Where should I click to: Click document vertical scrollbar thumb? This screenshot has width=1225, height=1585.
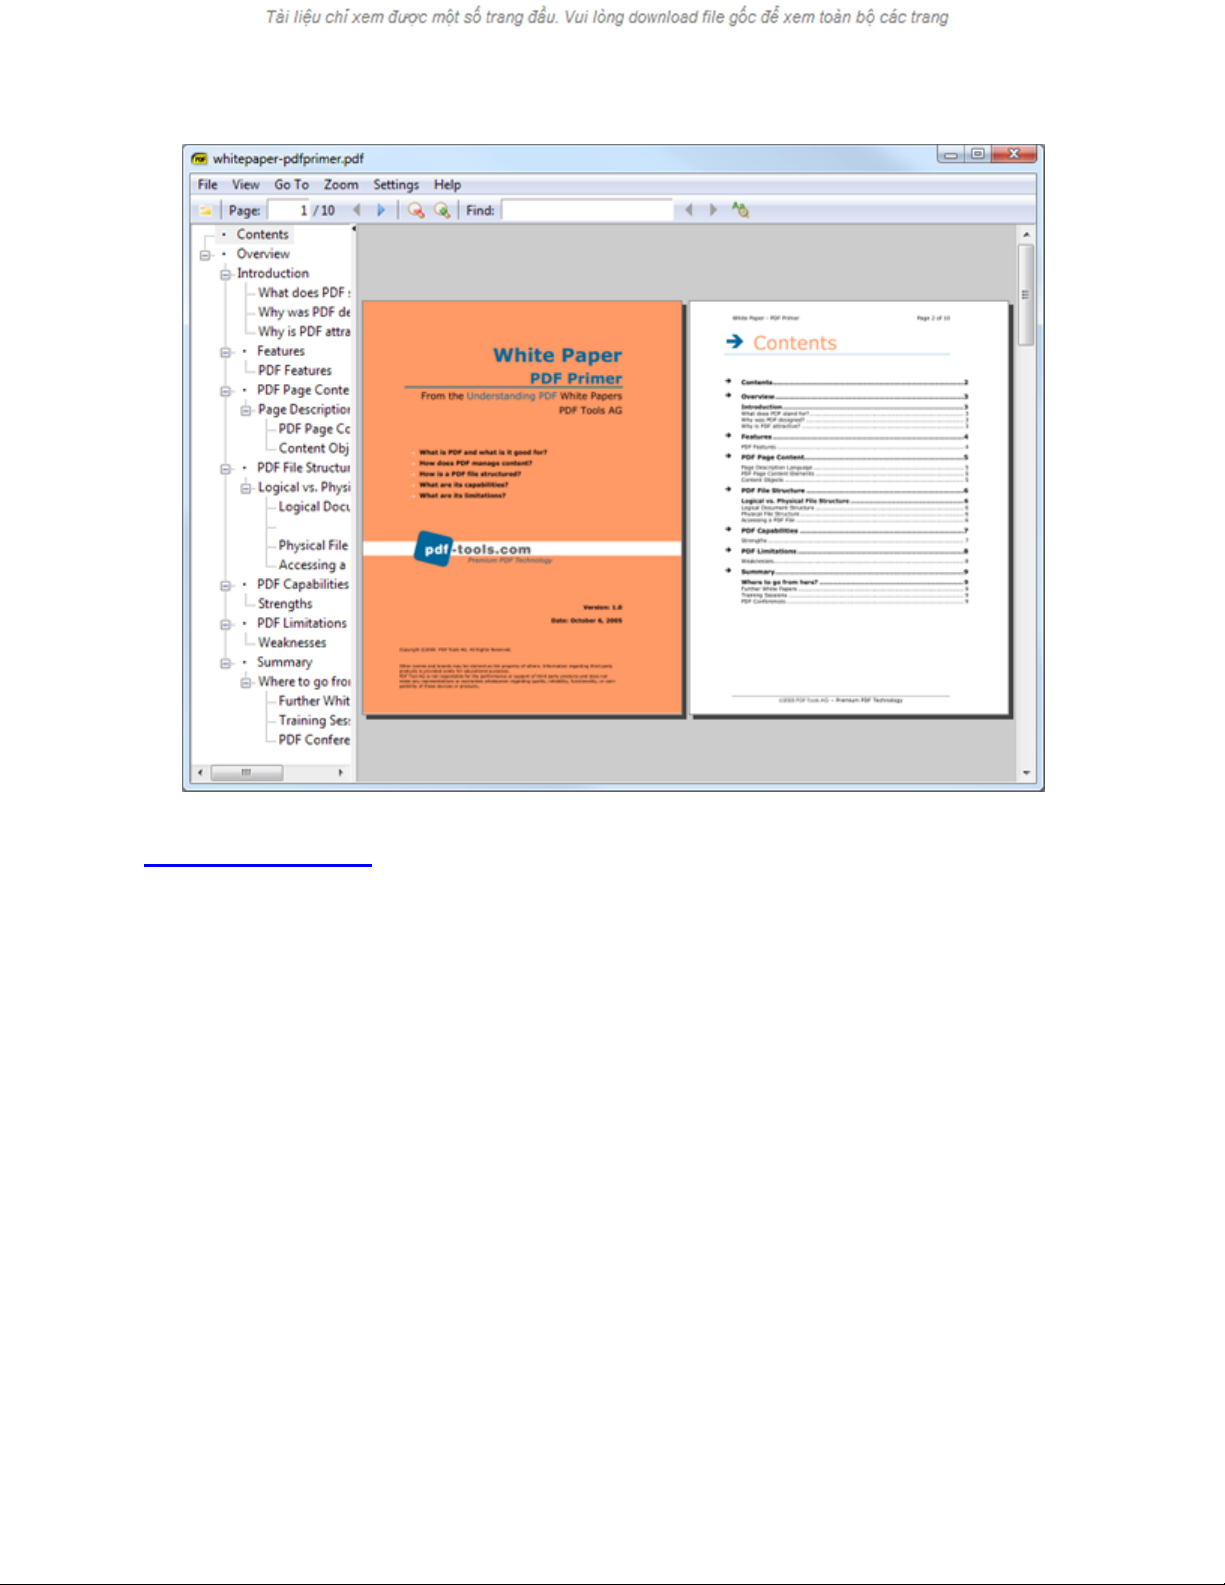(1026, 295)
